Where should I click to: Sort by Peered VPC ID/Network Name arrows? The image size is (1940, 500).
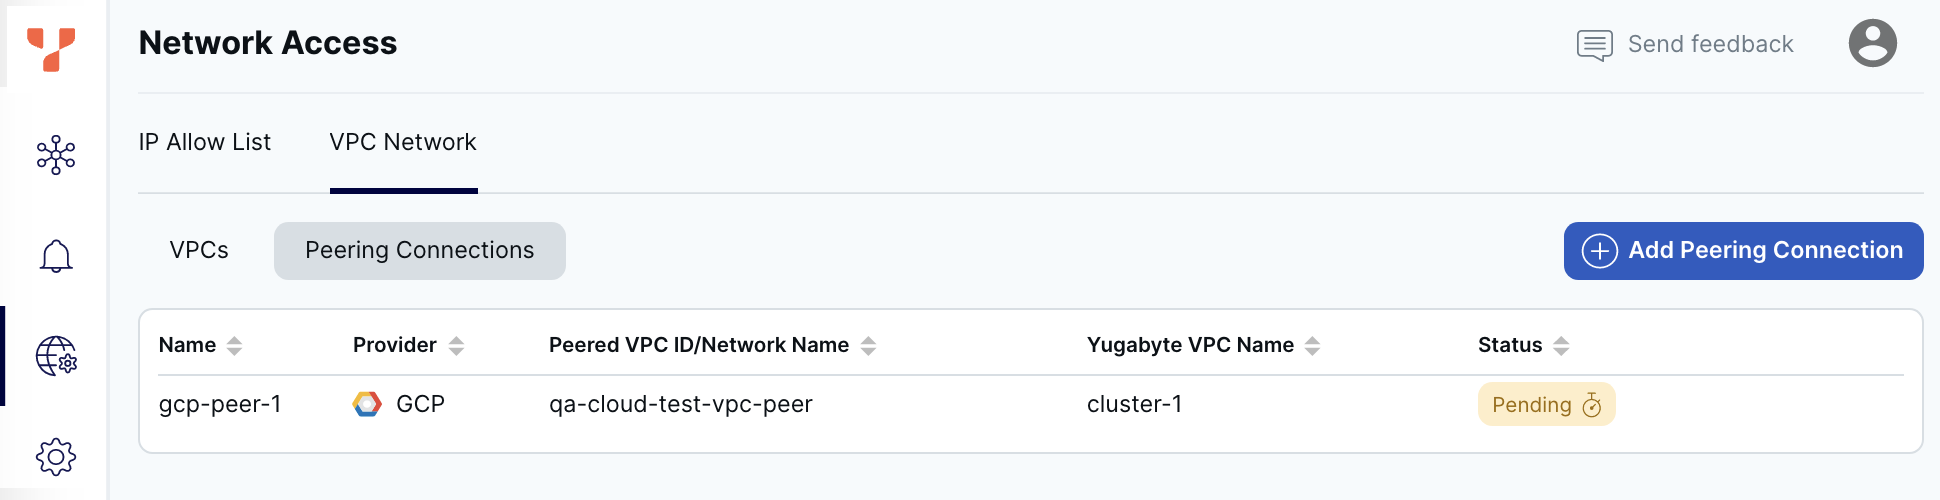click(x=868, y=346)
